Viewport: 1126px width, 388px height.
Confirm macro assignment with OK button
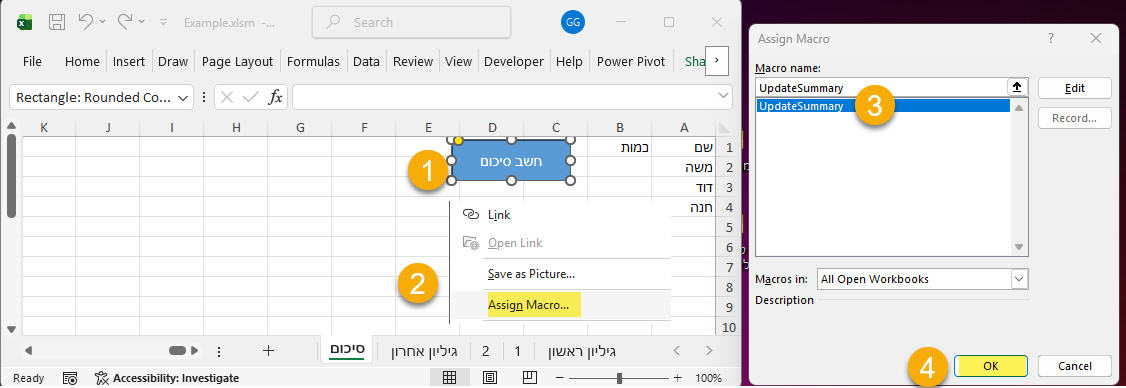pos(990,366)
